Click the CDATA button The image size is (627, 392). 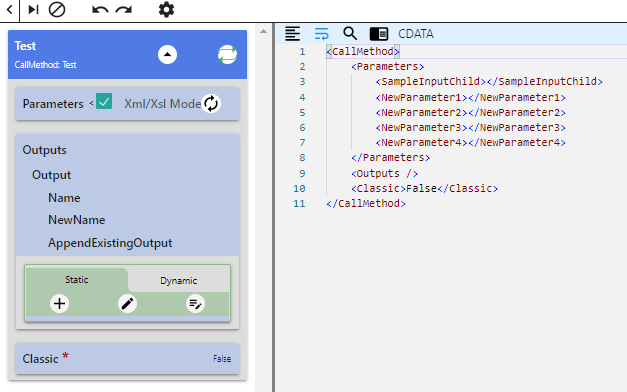pos(415,34)
